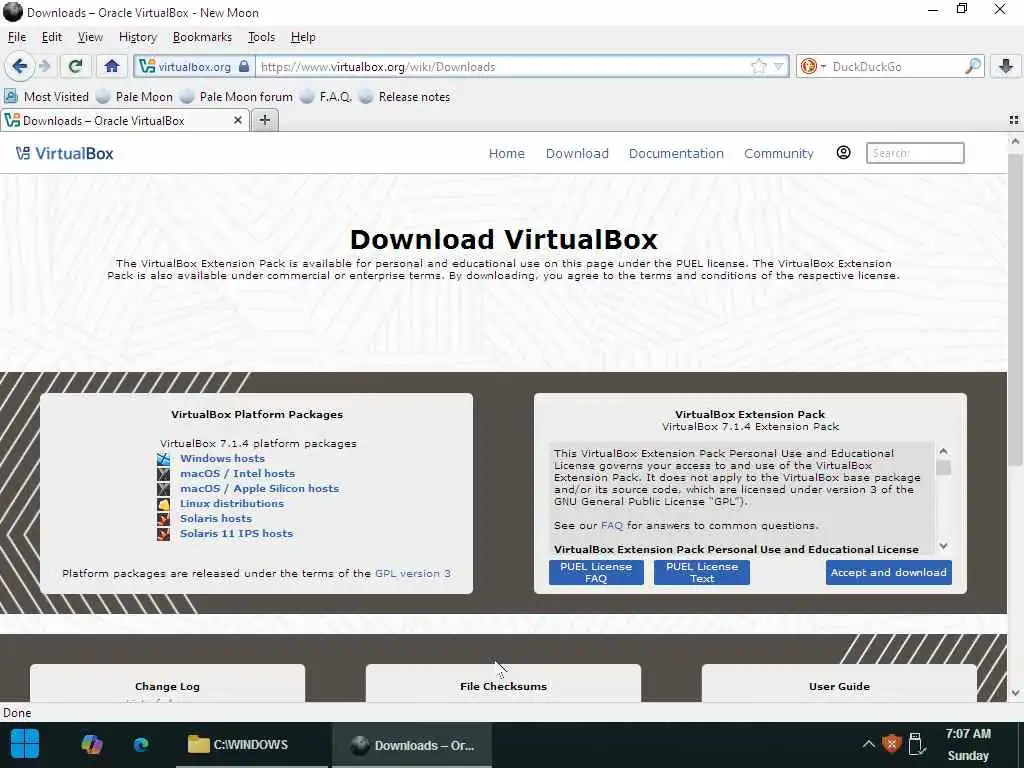Click the Windows hosts icon

163,459
